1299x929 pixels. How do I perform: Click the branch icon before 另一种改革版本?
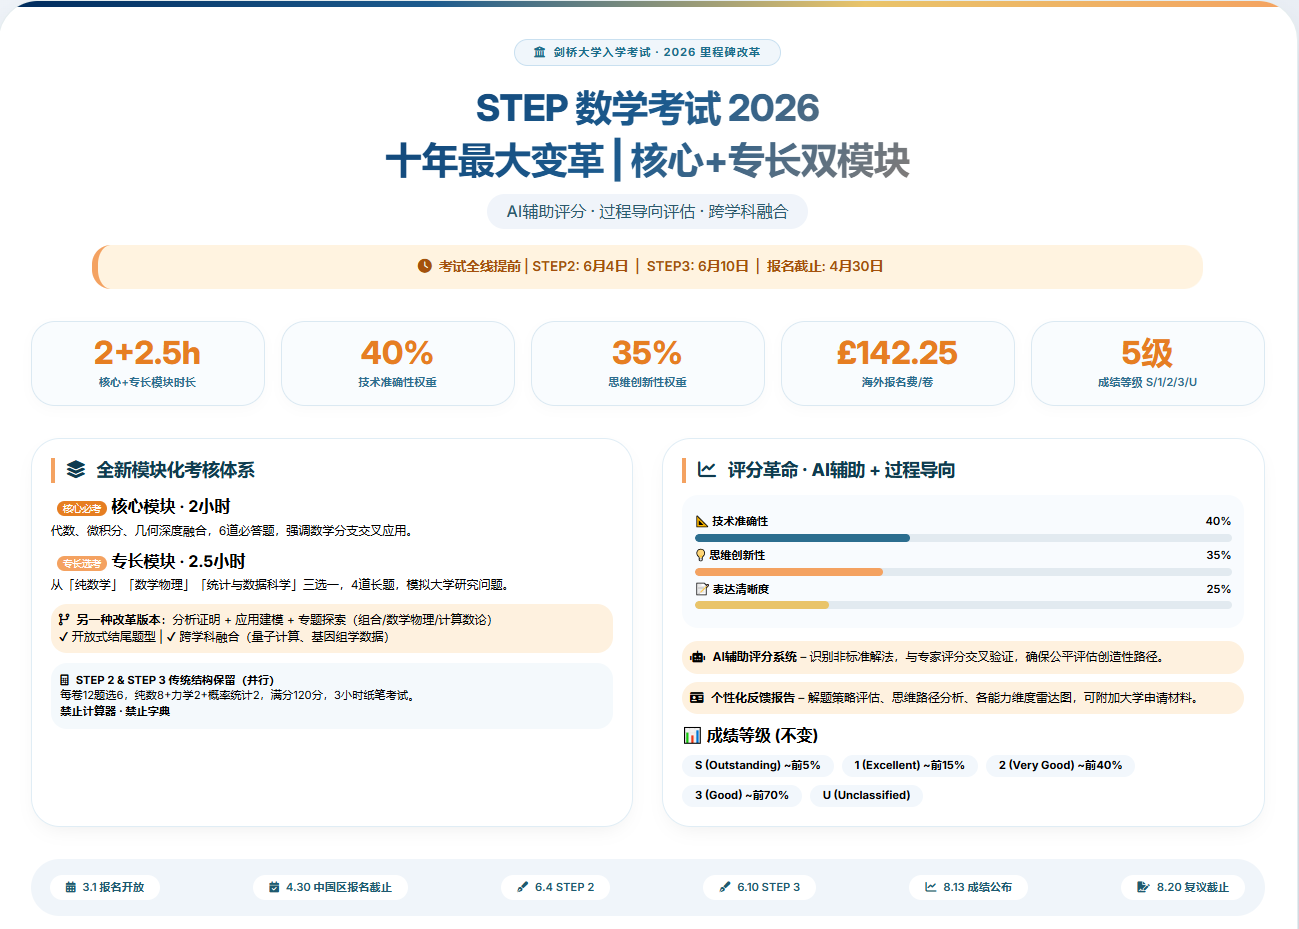(64, 620)
